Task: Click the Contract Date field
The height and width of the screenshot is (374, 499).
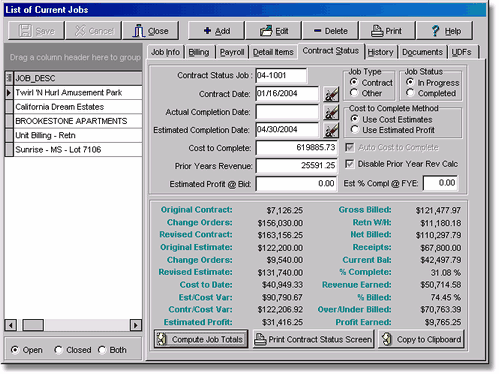Action: click(x=287, y=94)
